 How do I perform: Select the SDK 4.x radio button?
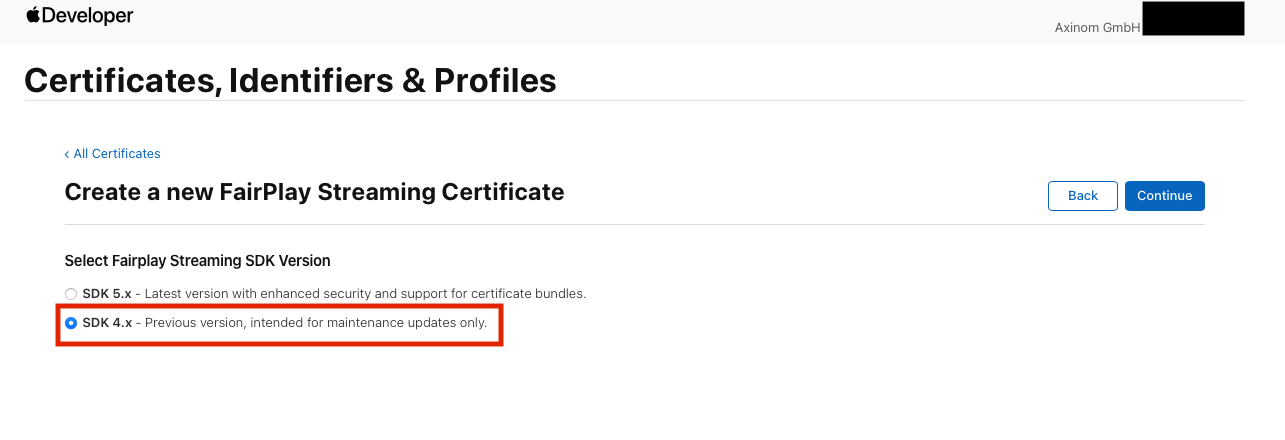tap(71, 323)
